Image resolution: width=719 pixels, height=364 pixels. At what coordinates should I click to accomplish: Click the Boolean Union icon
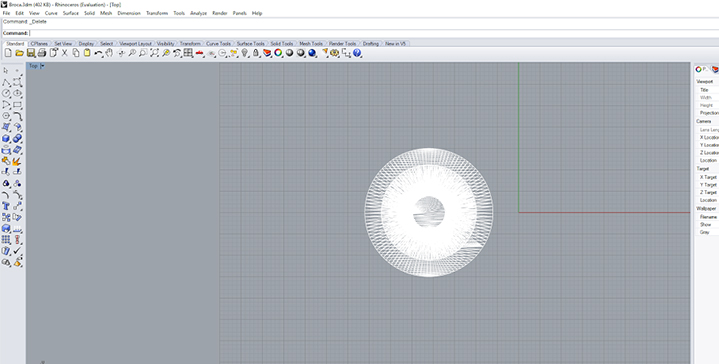(x=17, y=138)
